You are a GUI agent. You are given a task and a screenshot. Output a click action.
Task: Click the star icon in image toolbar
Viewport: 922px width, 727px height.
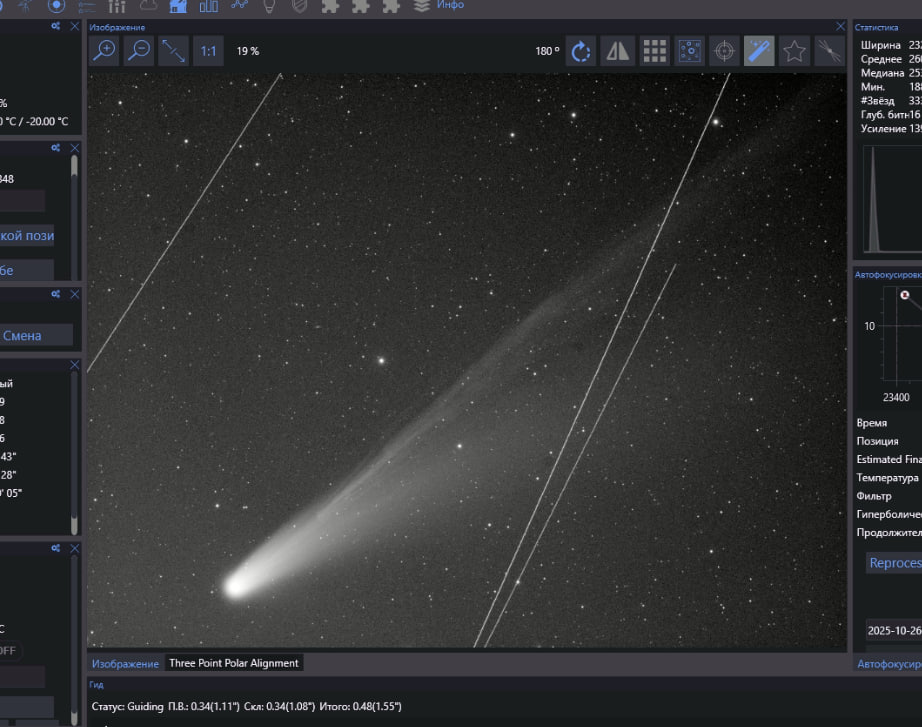pyautogui.click(x=794, y=51)
